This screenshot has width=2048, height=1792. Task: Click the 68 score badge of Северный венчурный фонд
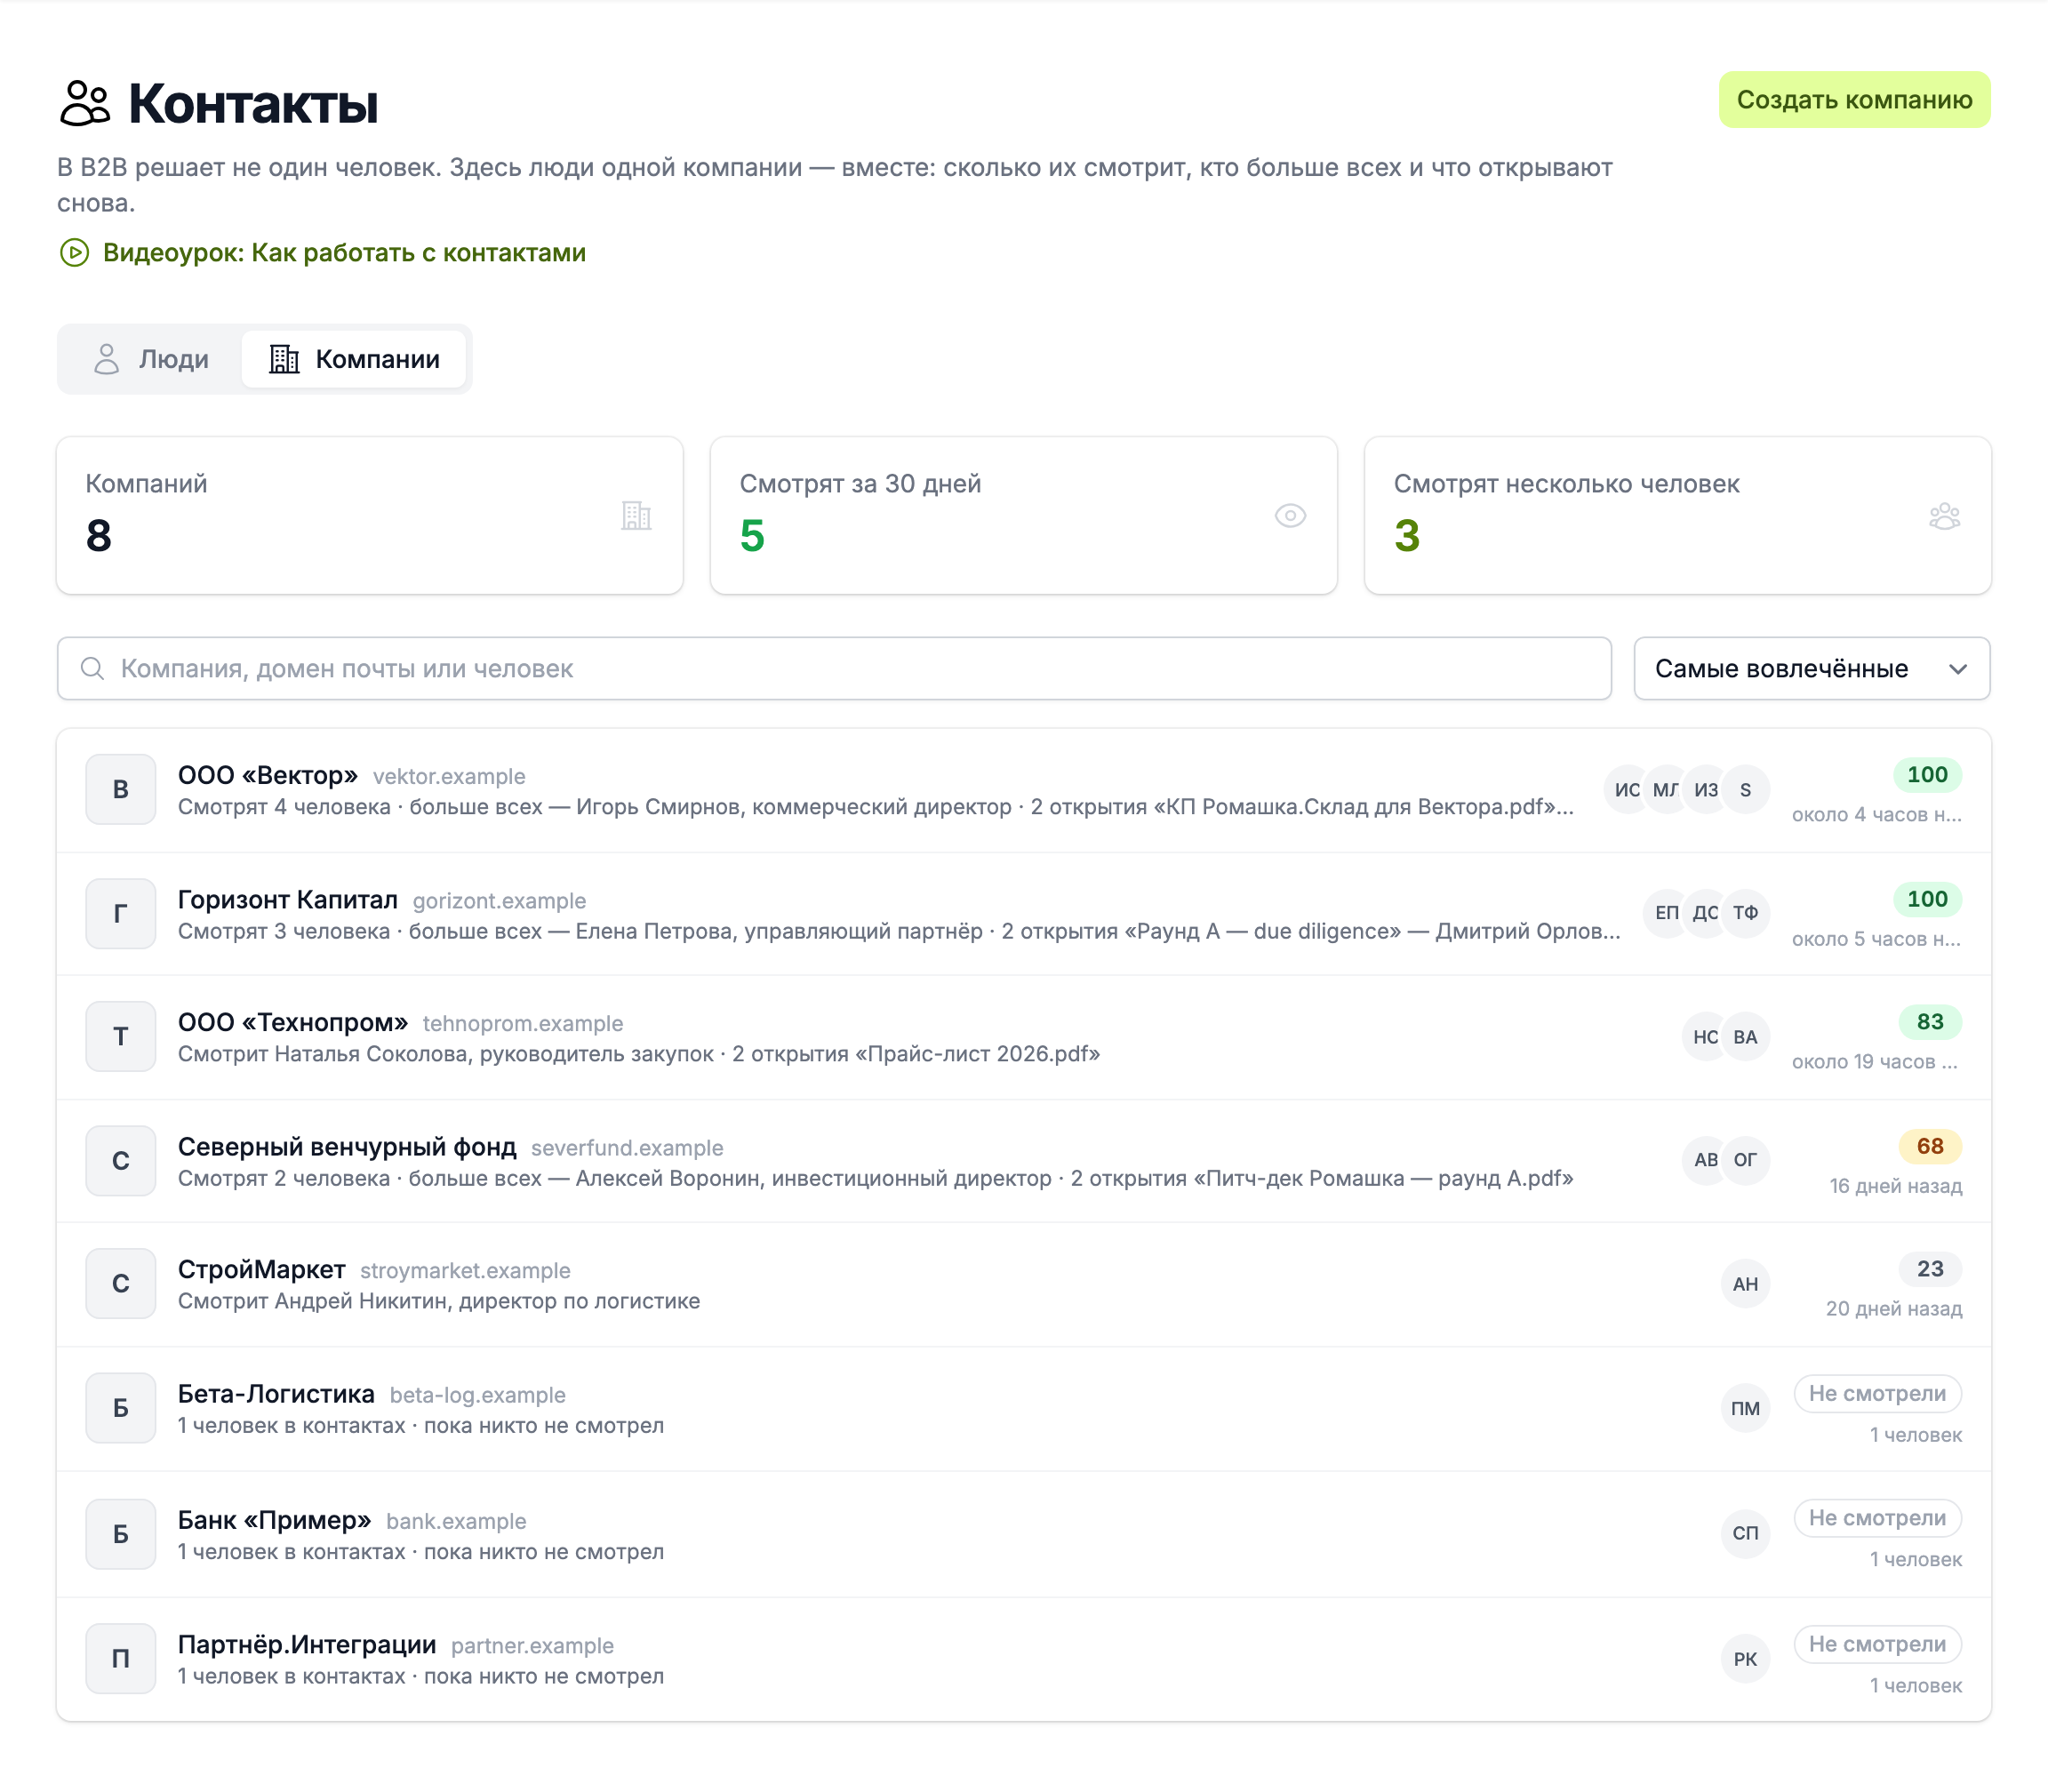tap(1929, 1146)
